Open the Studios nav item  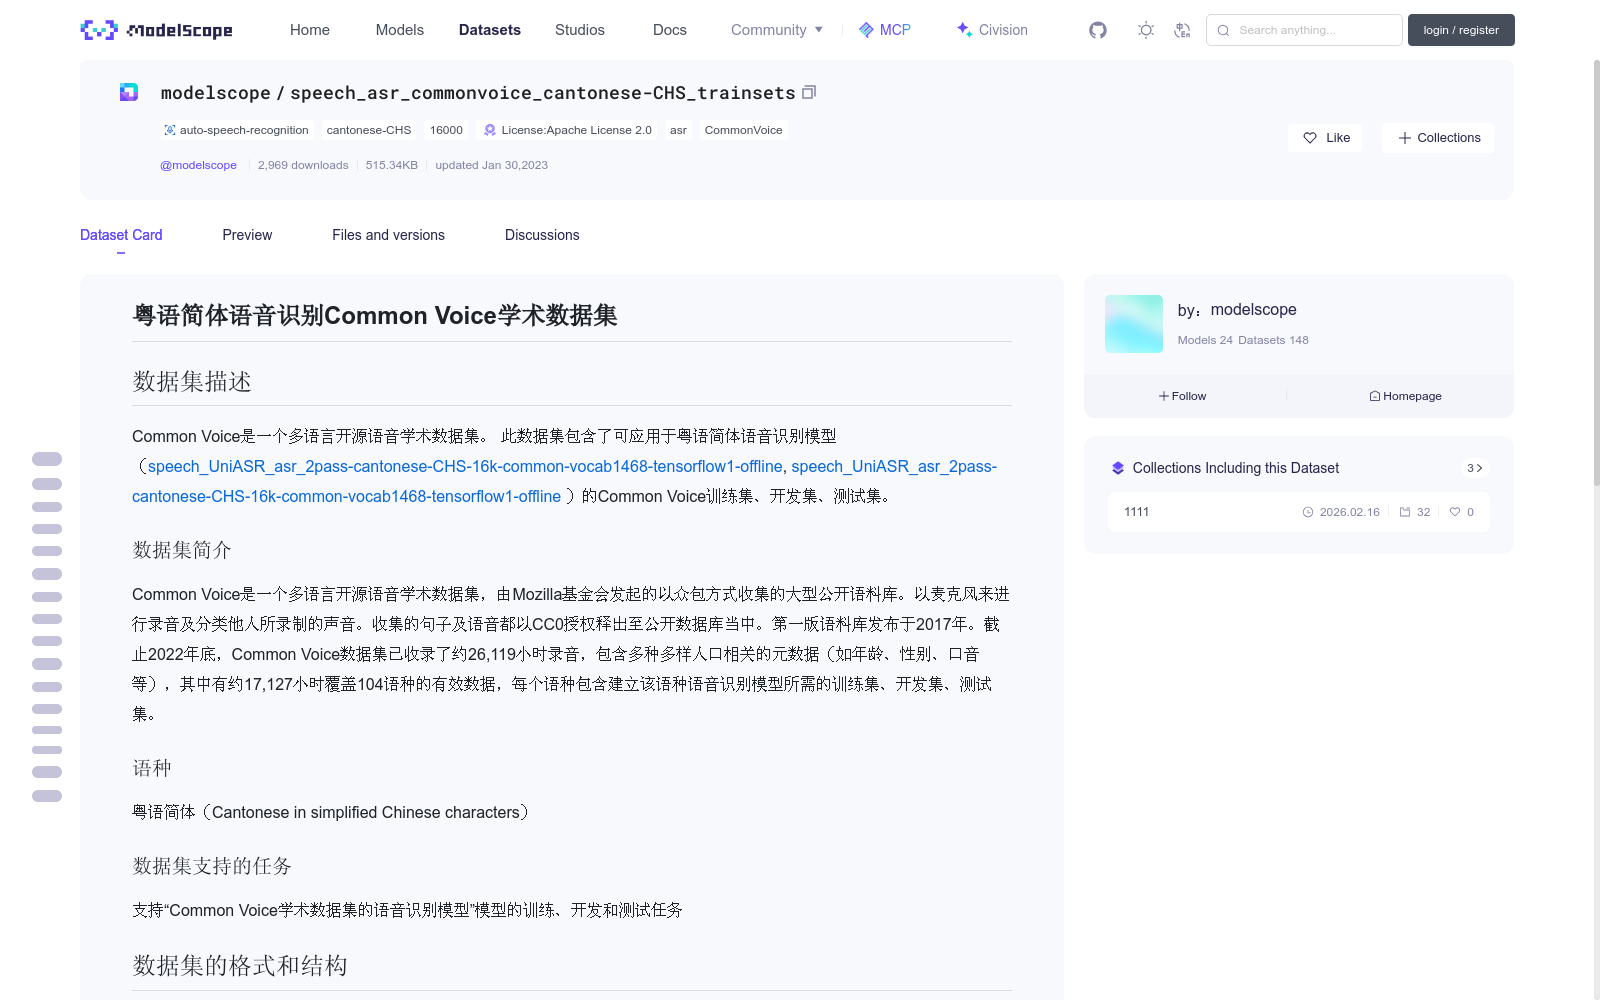[580, 30]
